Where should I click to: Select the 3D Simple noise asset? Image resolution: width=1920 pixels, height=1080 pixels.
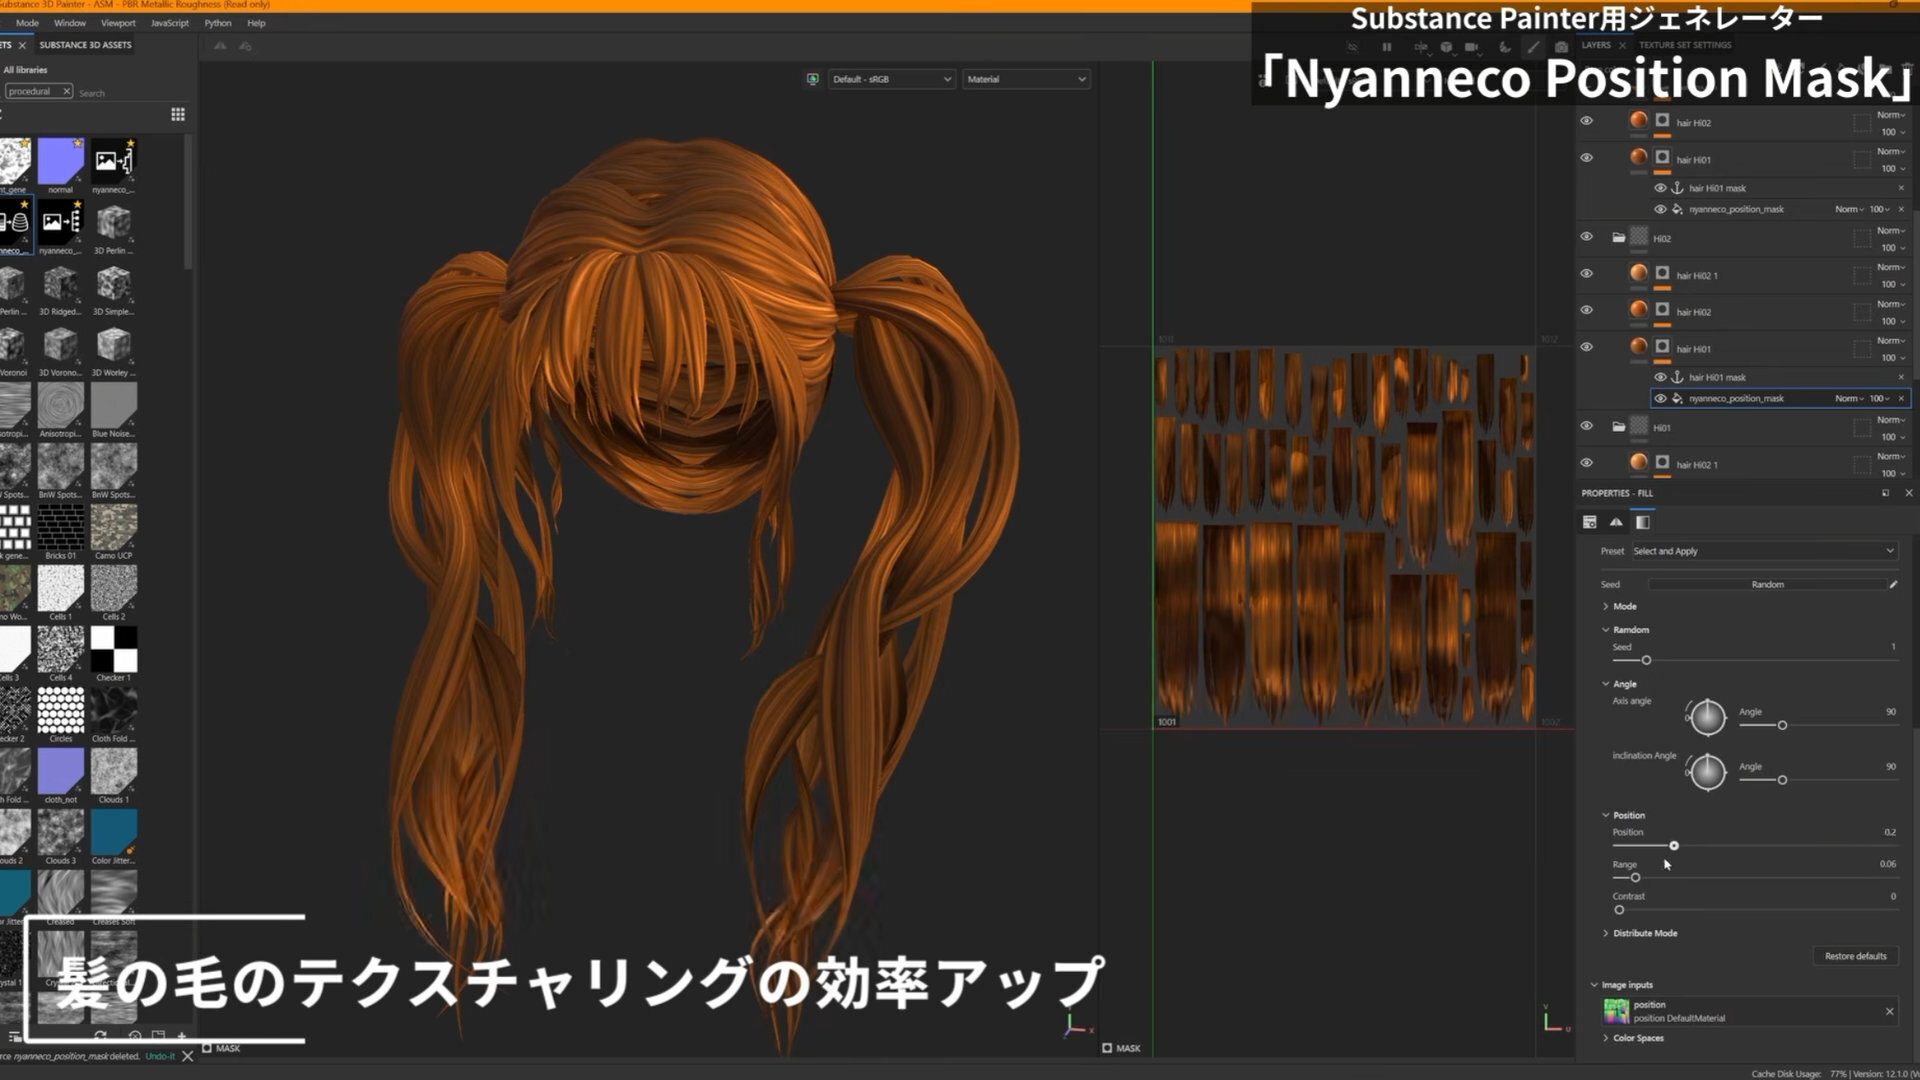click(114, 283)
